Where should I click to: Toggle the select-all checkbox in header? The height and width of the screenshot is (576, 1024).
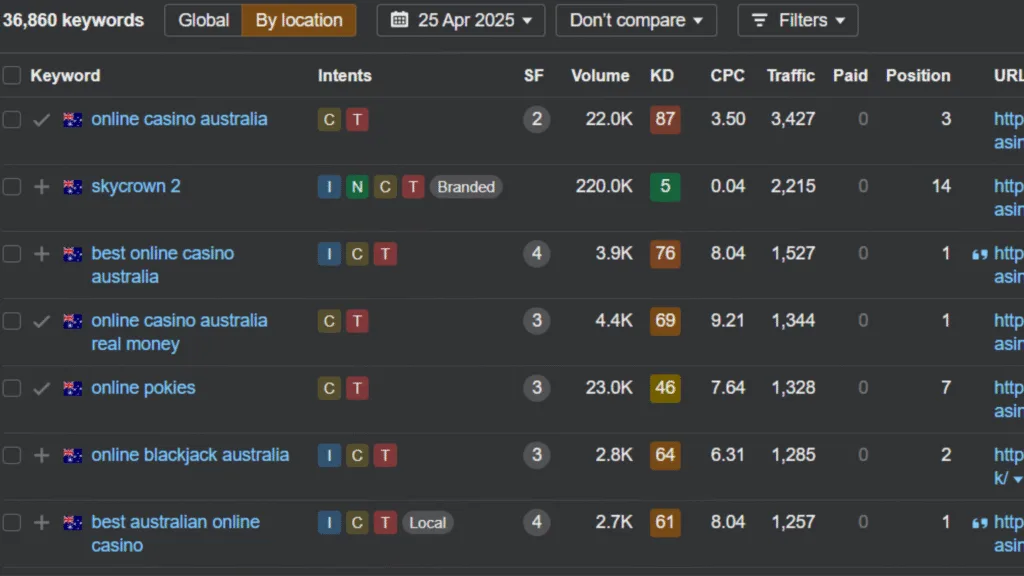(12, 76)
